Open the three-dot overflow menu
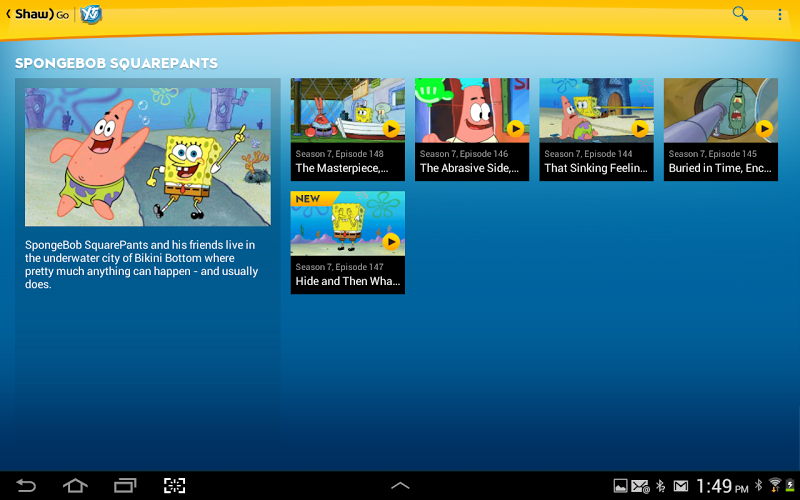Viewport: 800px width, 500px height. point(780,14)
